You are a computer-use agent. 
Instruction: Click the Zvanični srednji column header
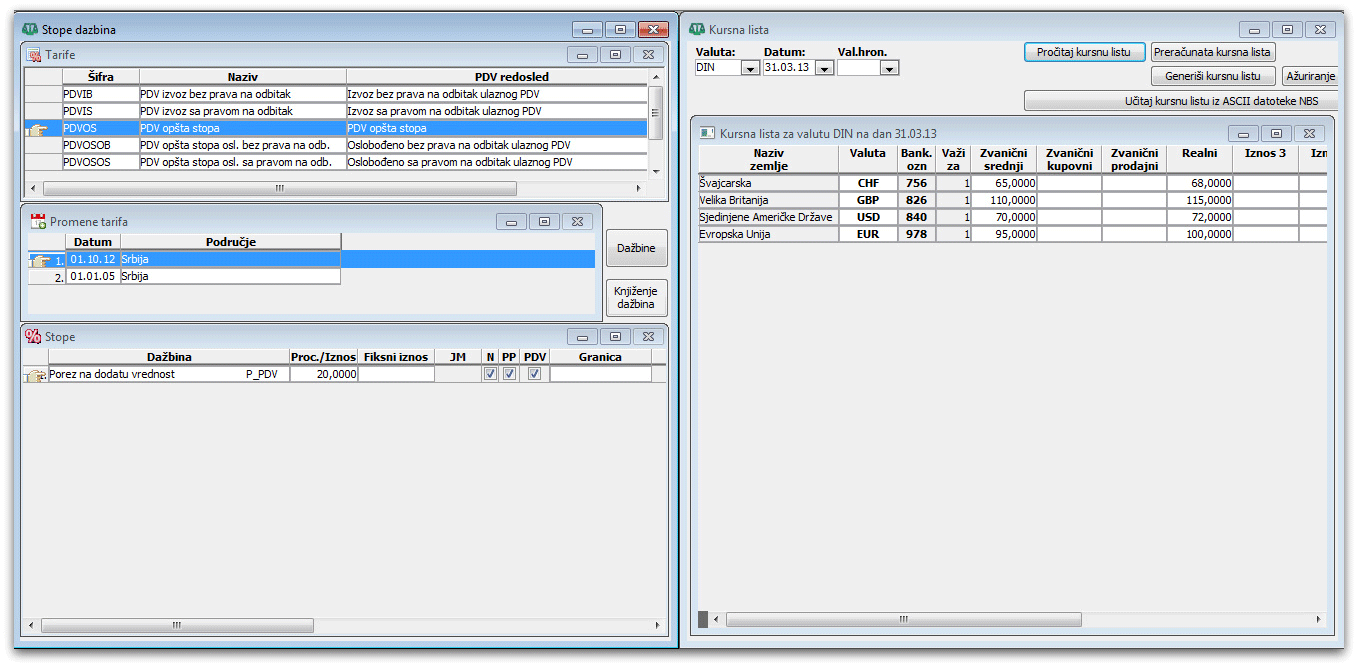[1003, 159]
